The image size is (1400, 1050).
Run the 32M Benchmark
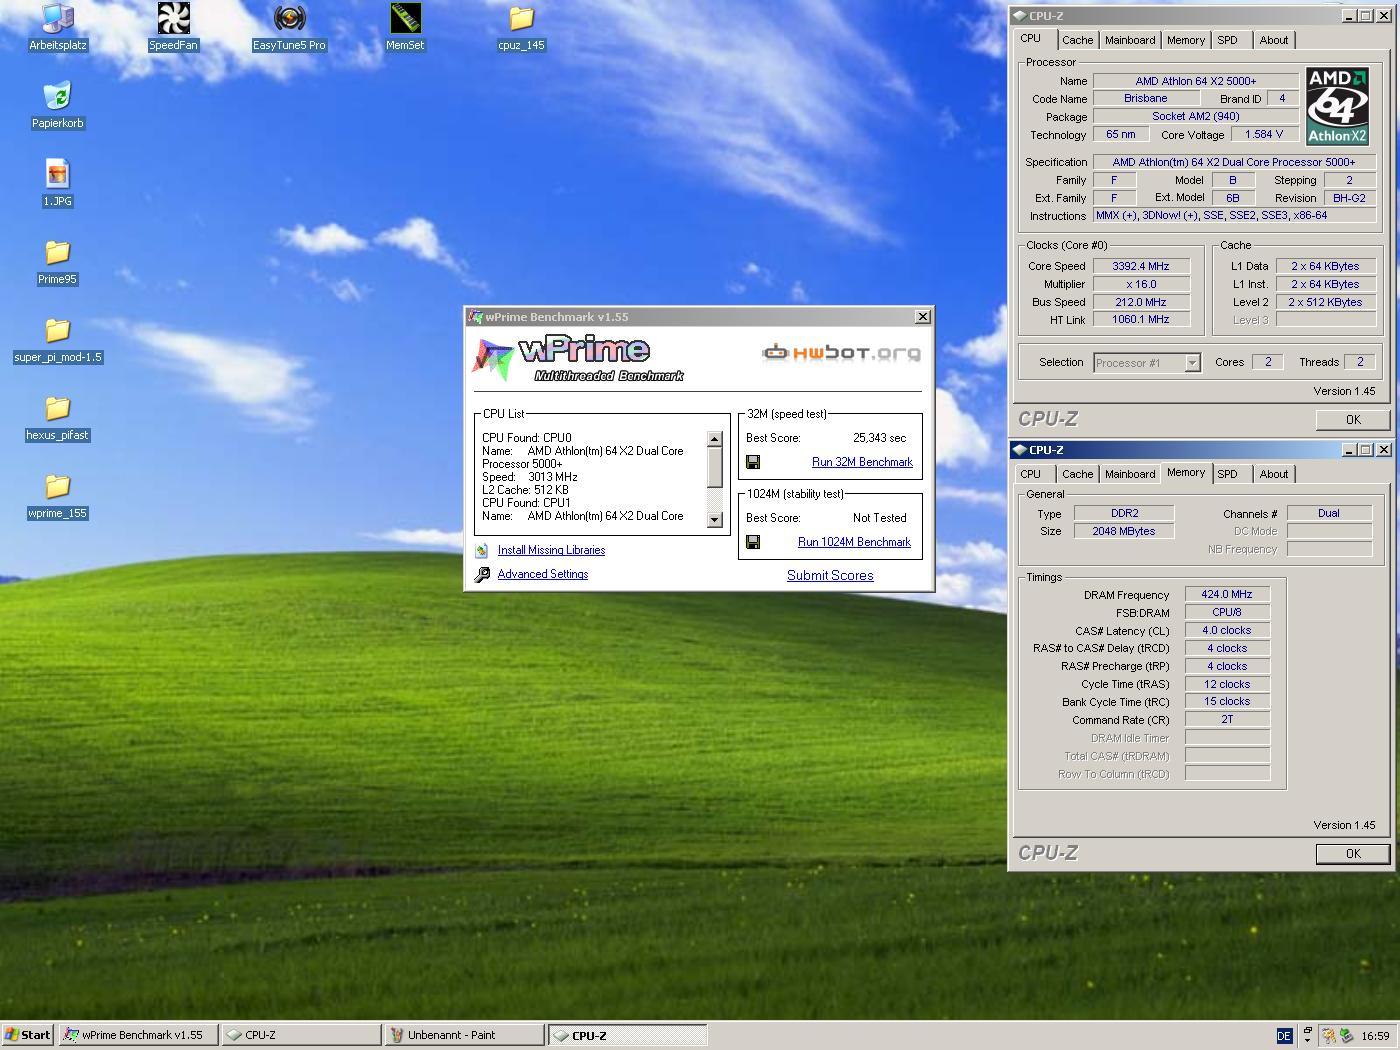pyautogui.click(x=862, y=462)
